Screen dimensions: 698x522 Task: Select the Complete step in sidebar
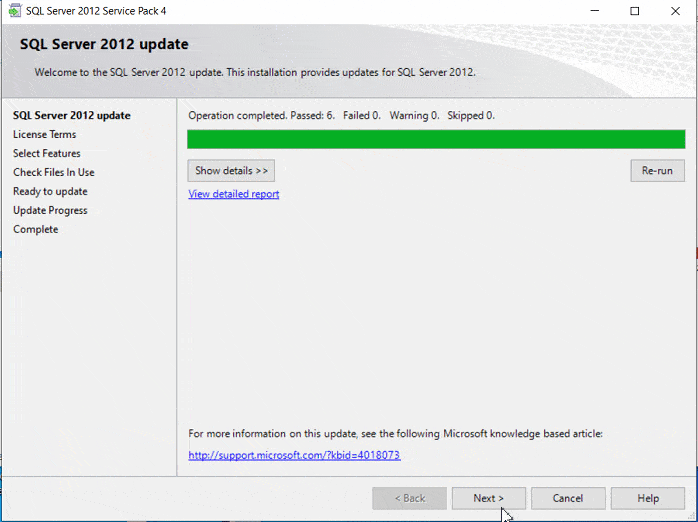coord(36,229)
